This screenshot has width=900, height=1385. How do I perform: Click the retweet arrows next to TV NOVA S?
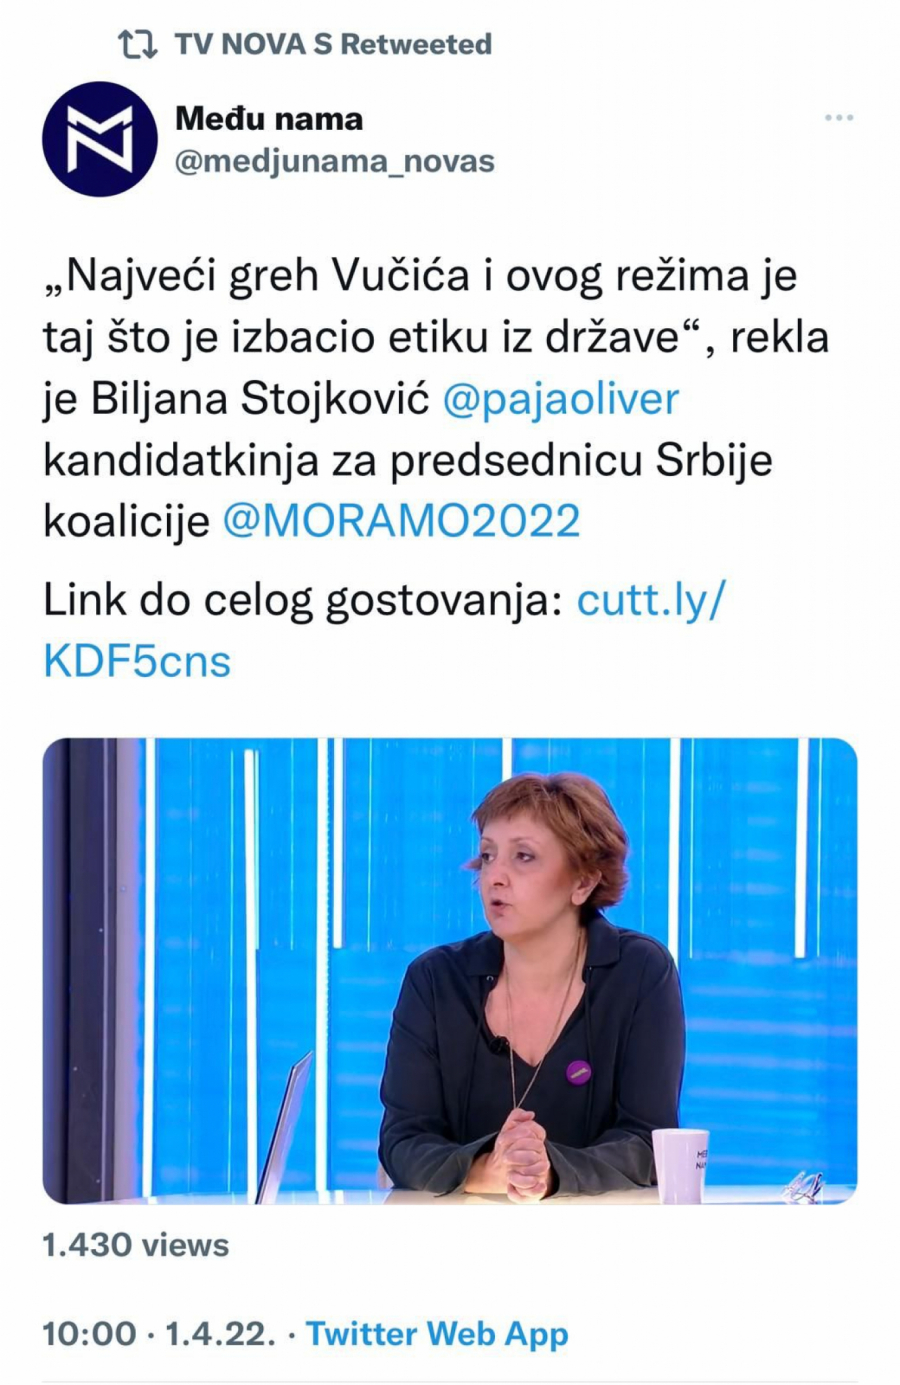click(136, 44)
